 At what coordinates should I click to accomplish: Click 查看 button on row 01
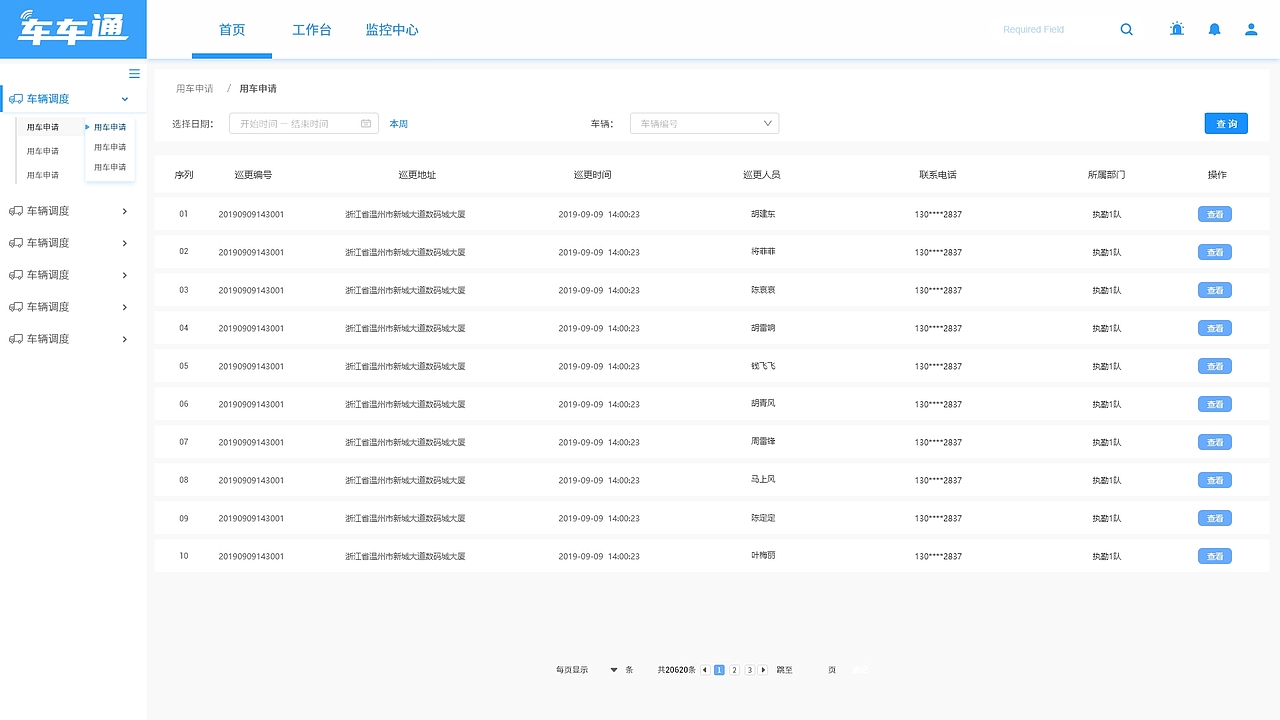pyautogui.click(x=1214, y=213)
